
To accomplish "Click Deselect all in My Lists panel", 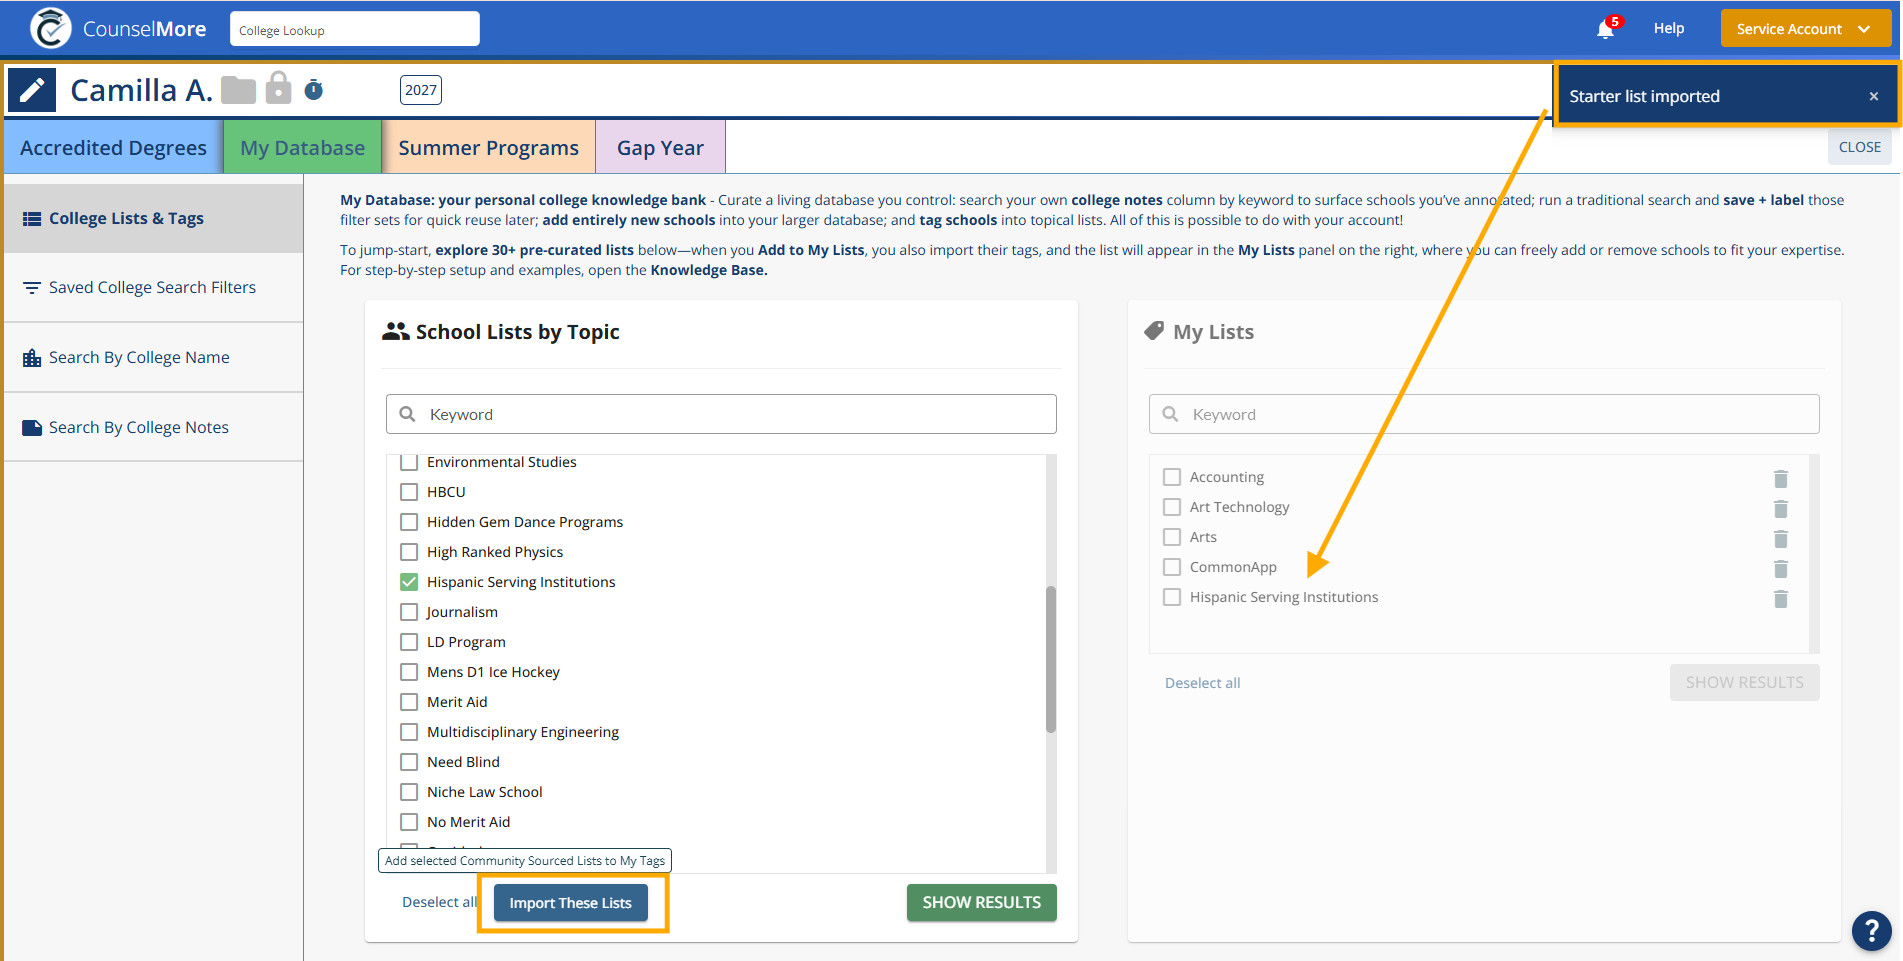I will pyautogui.click(x=1202, y=683).
